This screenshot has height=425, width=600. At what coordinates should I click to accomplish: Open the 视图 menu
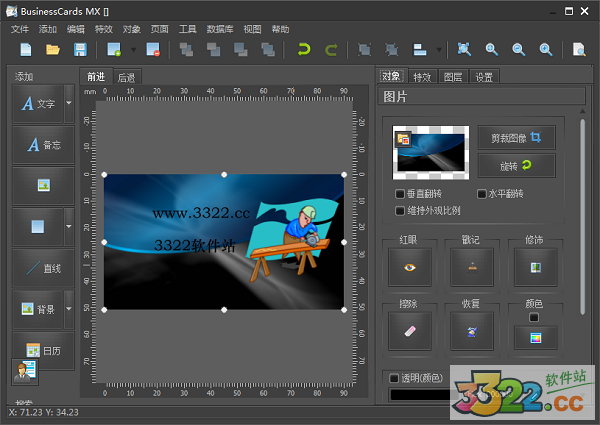[252, 29]
